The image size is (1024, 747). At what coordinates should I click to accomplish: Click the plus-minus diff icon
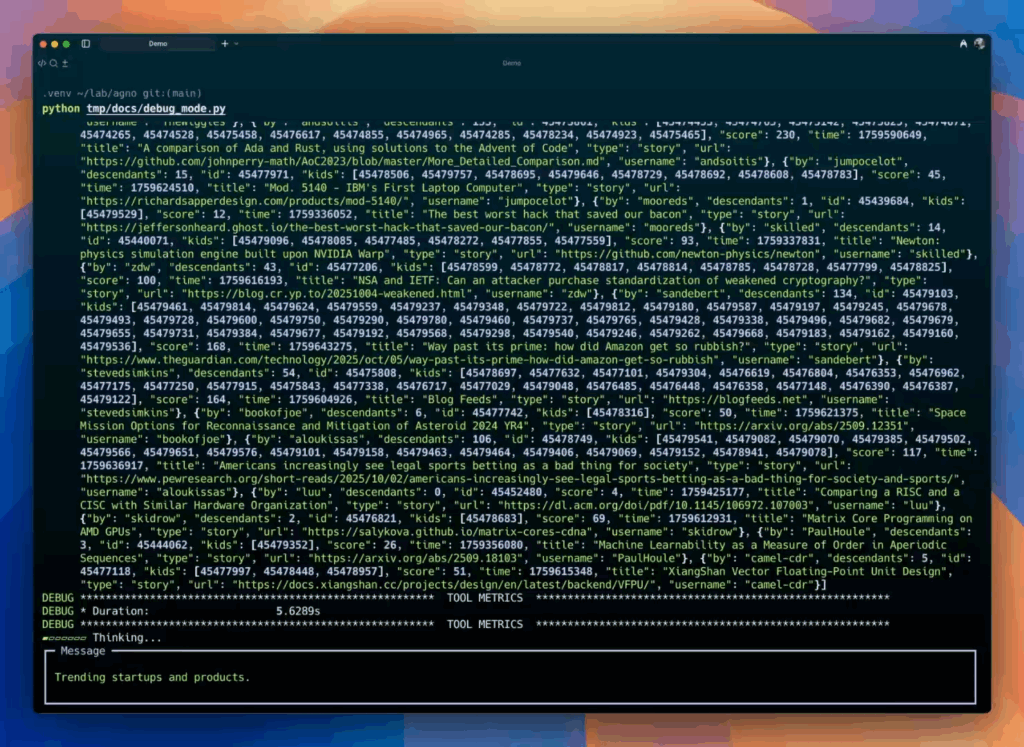tap(65, 63)
